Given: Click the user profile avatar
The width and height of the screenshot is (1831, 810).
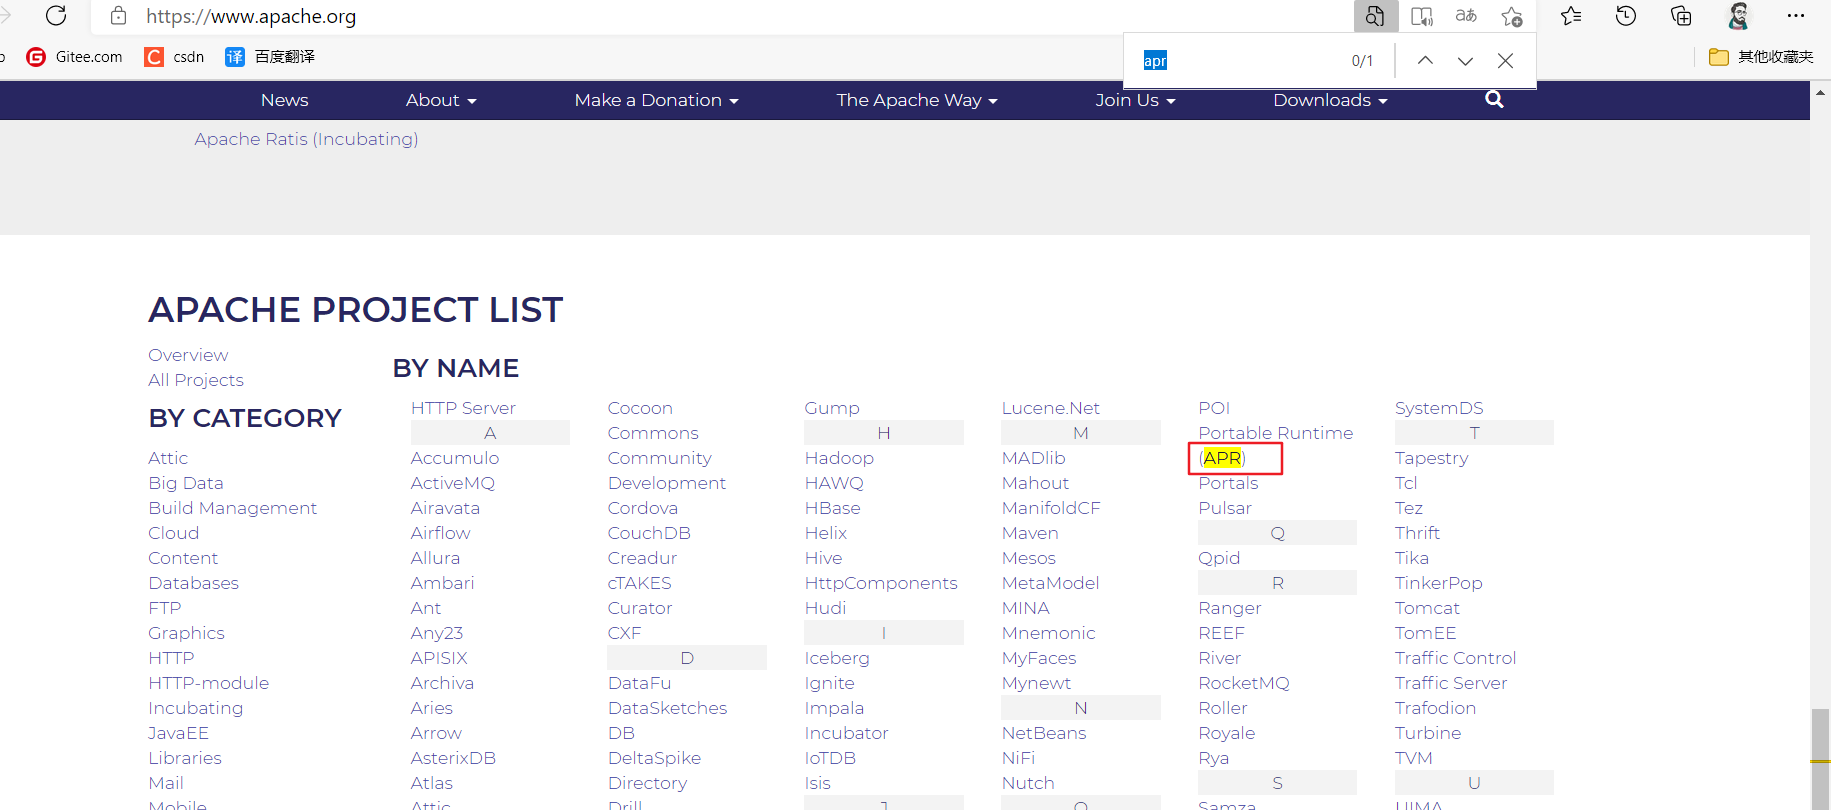Looking at the screenshot, I should pyautogui.click(x=1739, y=16).
